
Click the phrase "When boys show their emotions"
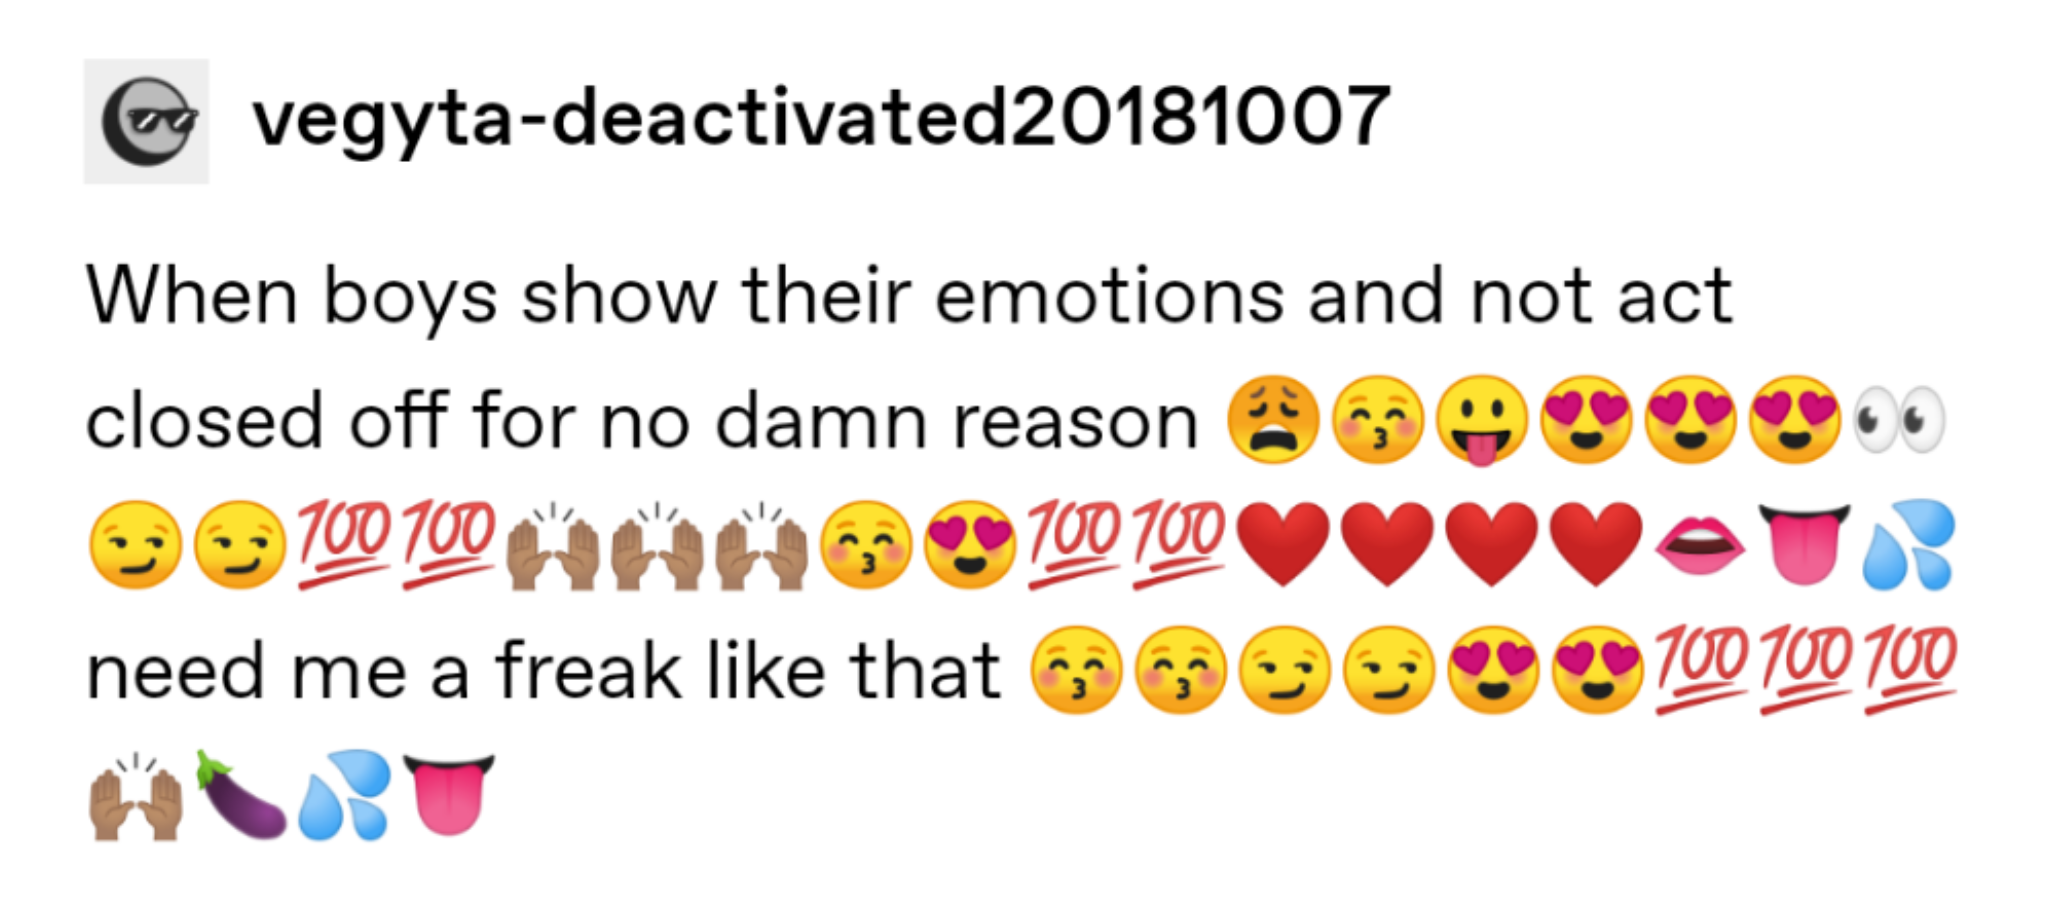click(x=684, y=297)
